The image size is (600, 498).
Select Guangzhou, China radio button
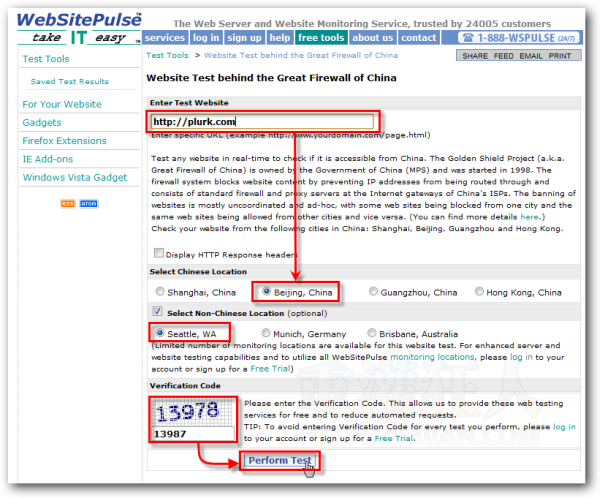pyautogui.click(x=373, y=292)
